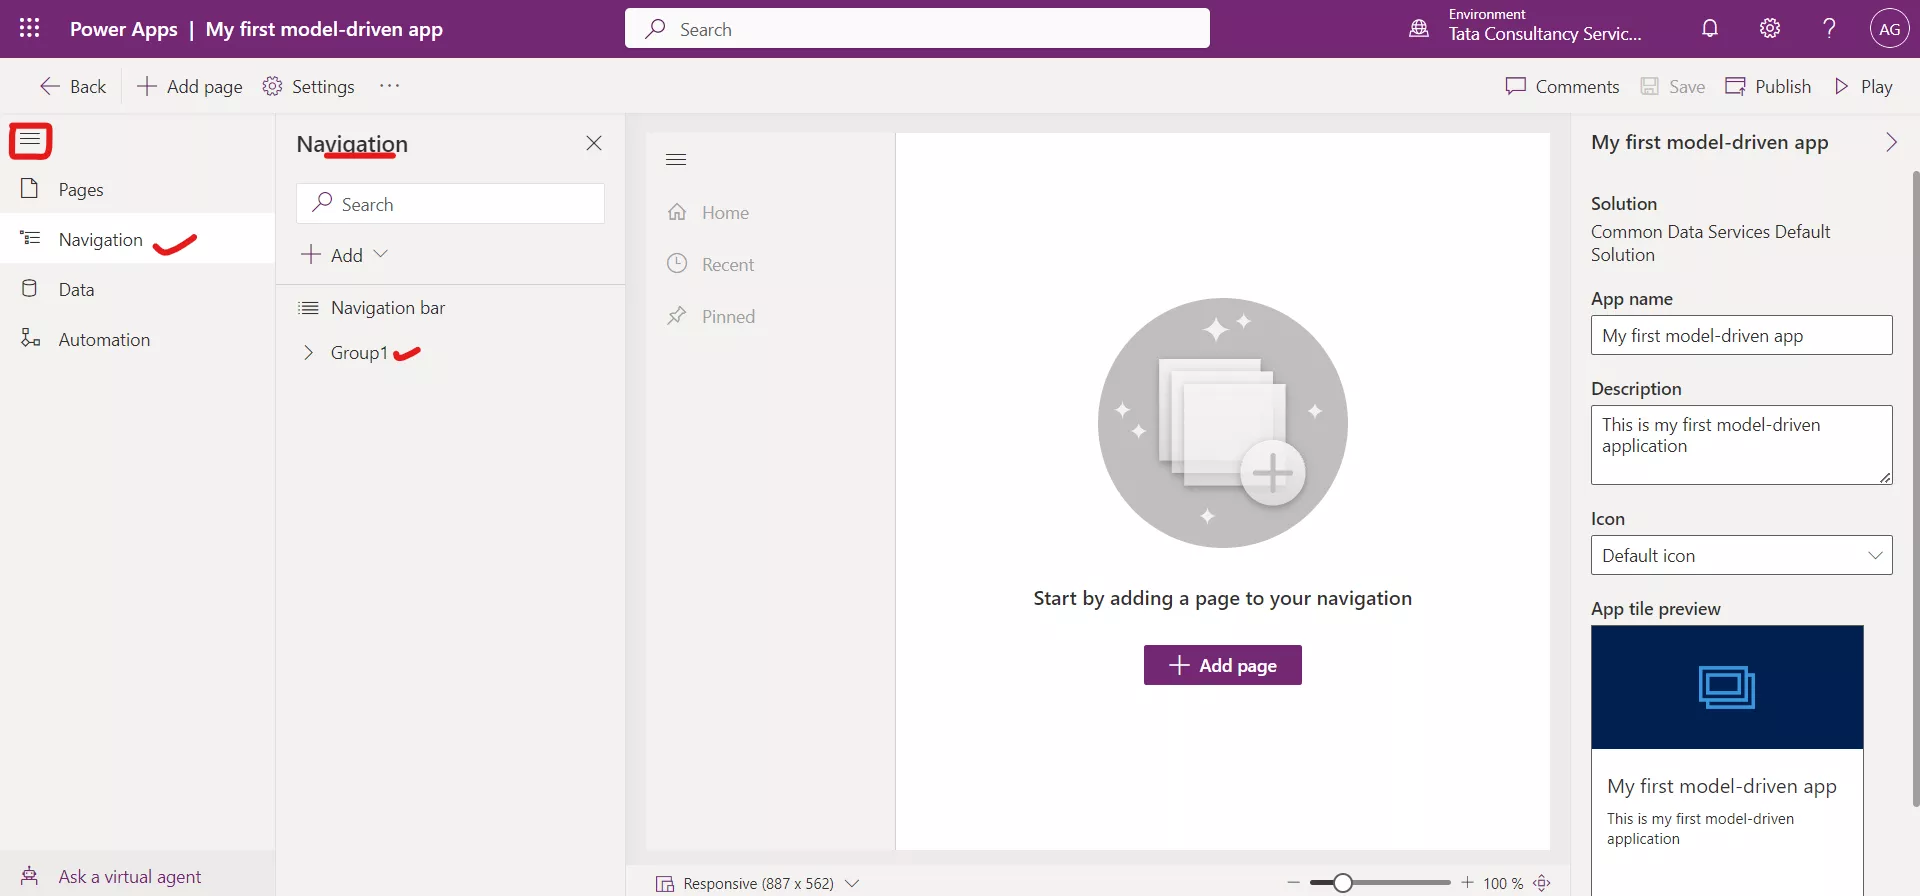
Task: Open the app launcher waffle icon
Action: point(30,28)
